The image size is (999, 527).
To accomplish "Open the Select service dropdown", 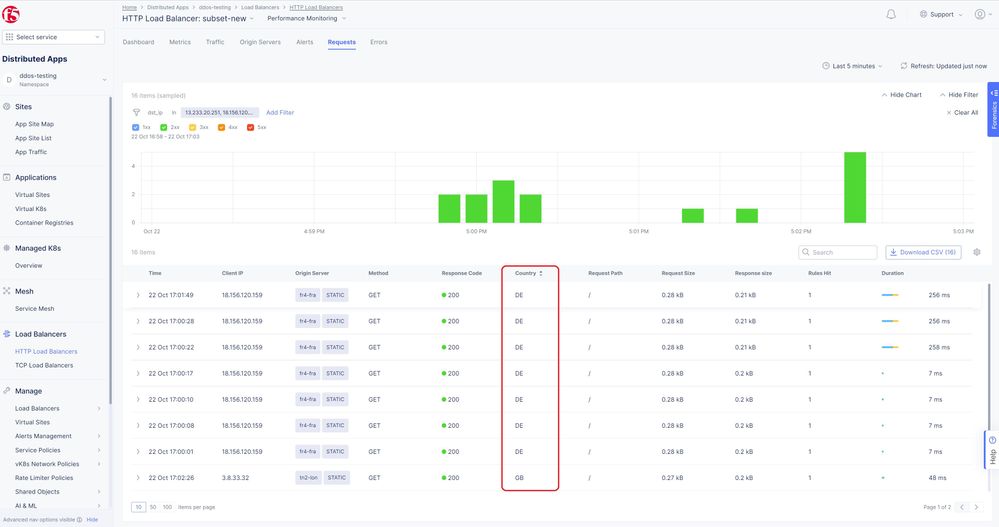I will (54, 37).
